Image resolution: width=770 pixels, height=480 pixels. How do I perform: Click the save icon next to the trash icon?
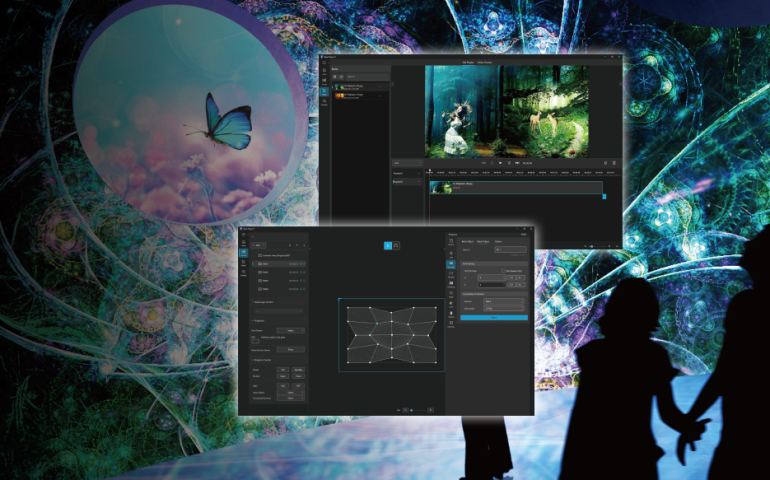coord(605,163)
